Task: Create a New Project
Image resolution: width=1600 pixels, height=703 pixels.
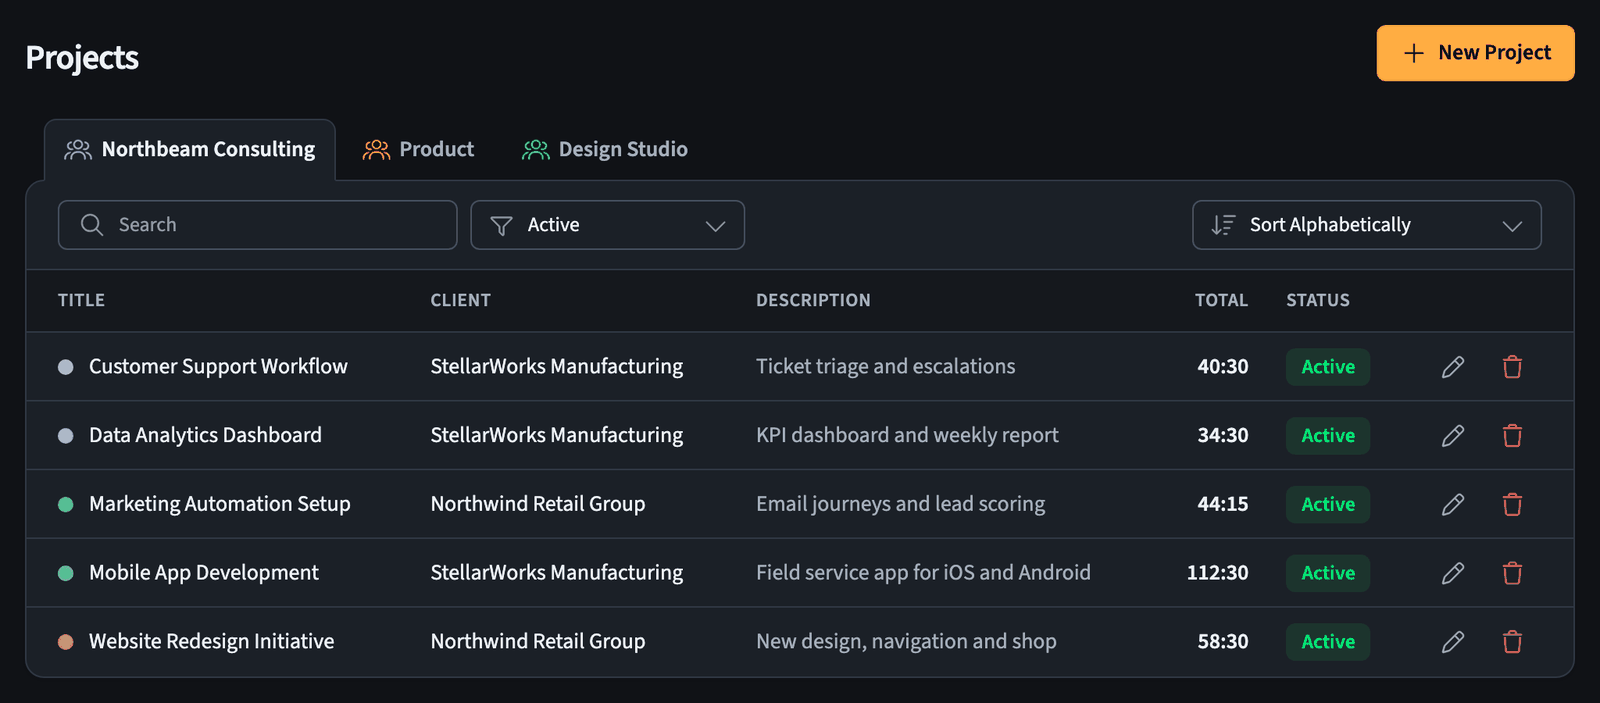Action: [1475, 53]
